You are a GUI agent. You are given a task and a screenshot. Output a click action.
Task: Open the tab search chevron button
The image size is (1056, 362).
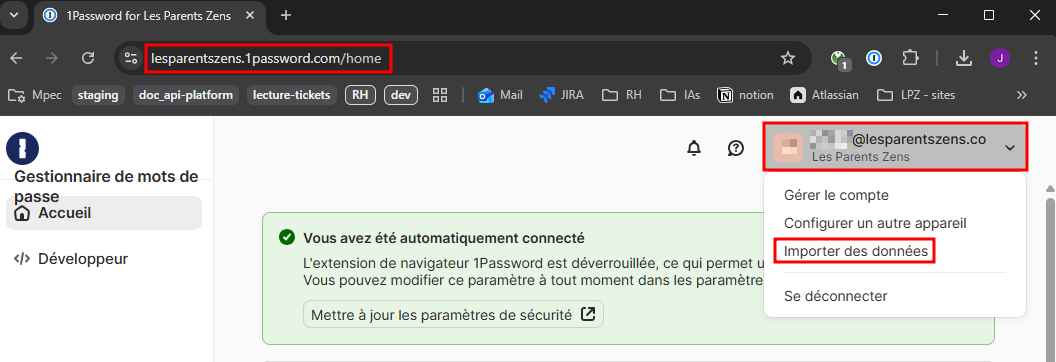tap(14, 15)
